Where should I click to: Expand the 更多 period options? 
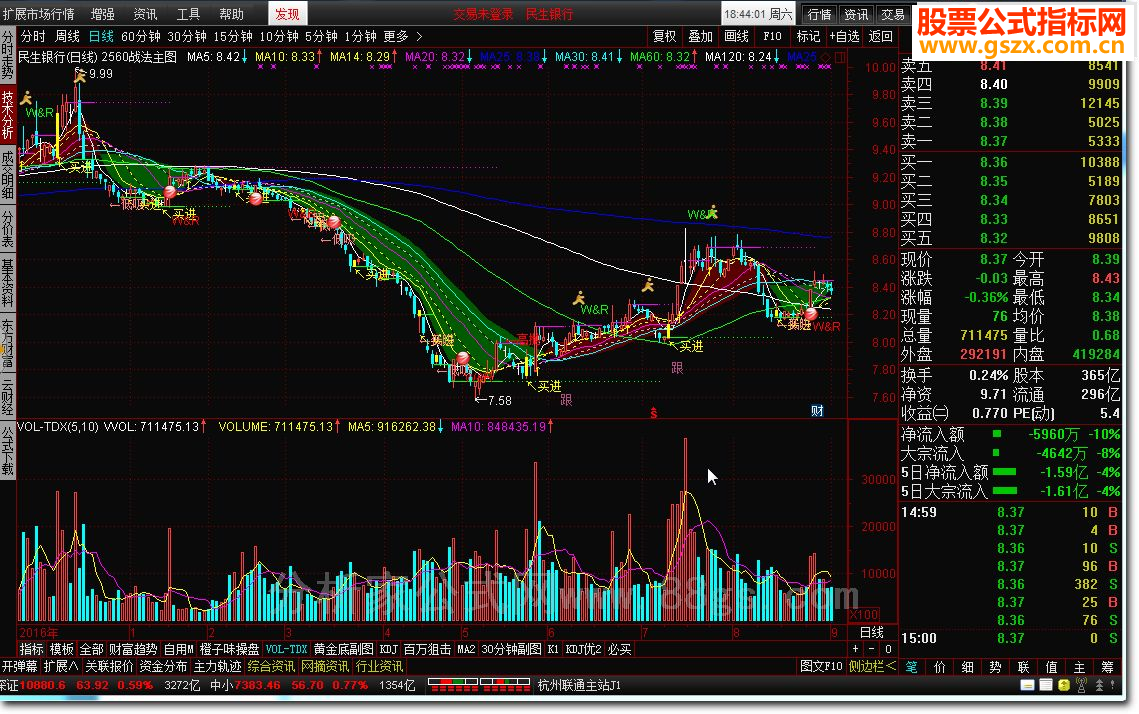pos(402,36)
